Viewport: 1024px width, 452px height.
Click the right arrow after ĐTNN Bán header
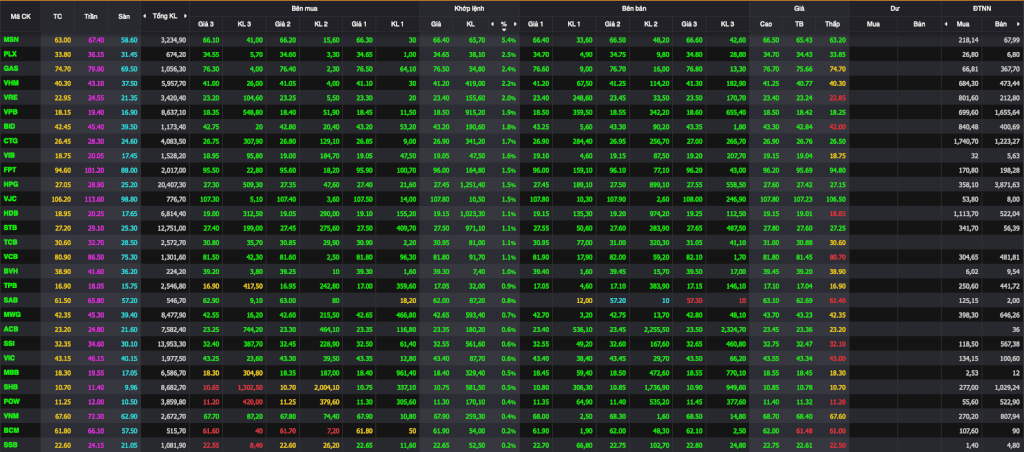coord(1019,24)
